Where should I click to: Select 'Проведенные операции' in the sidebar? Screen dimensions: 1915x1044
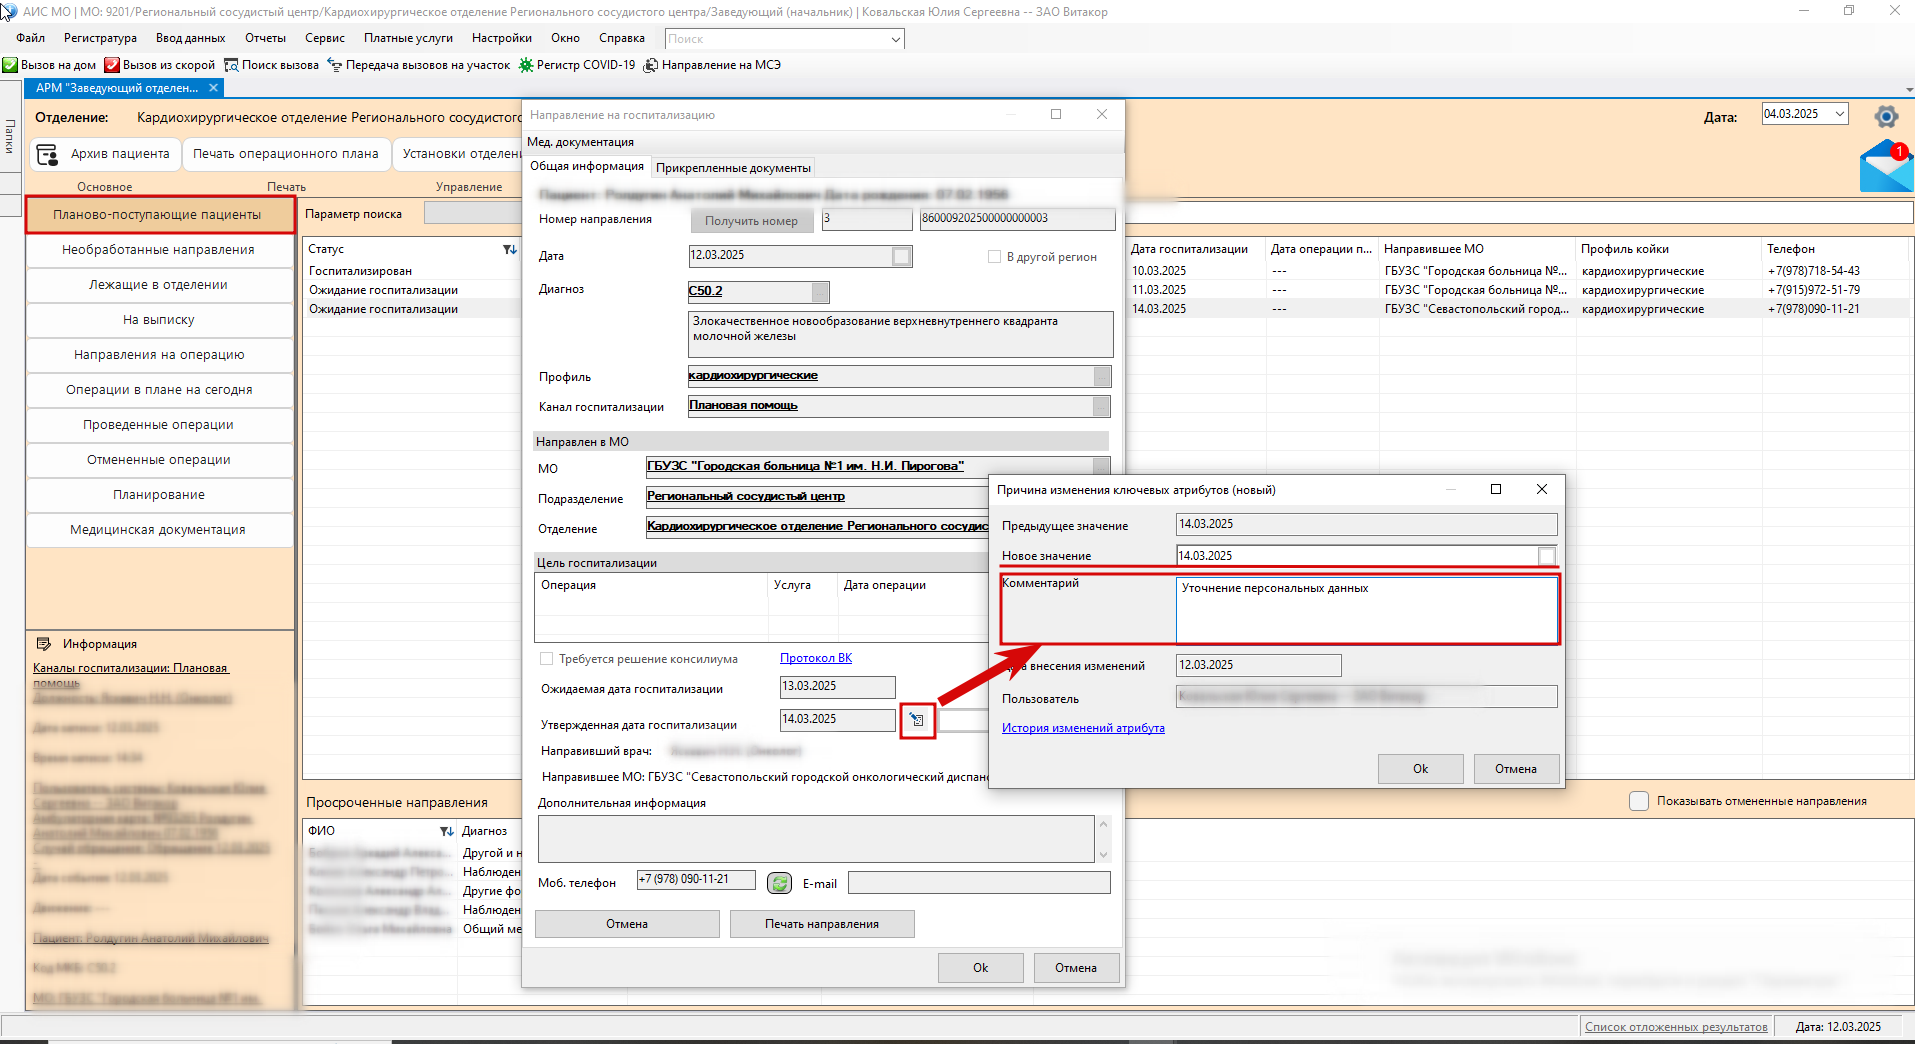(x=158, y=425)
